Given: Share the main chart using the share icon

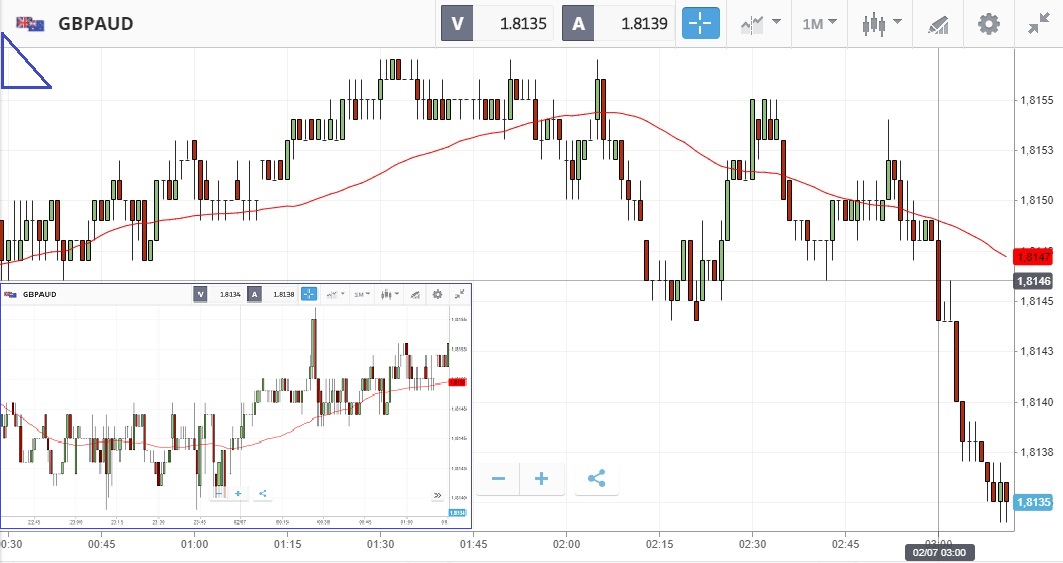Looking at the screenshot, I should [x=597, y=479].
